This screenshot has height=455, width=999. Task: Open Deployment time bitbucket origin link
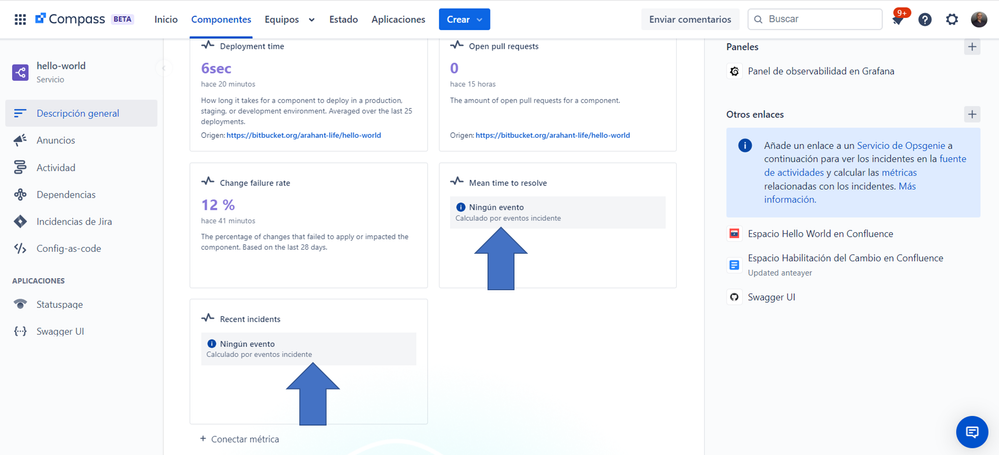pyautogui.click(x=304, y=135)
